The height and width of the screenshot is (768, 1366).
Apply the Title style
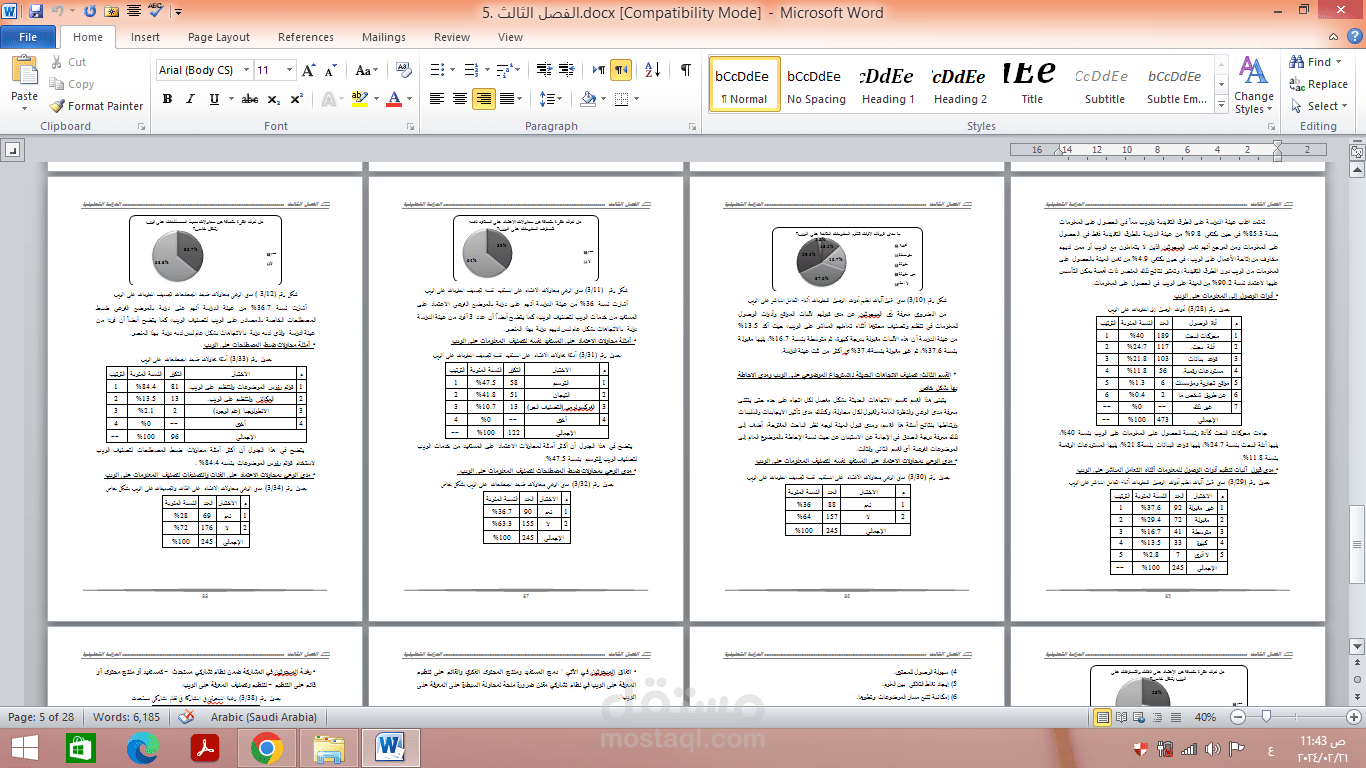(1032, 86)
